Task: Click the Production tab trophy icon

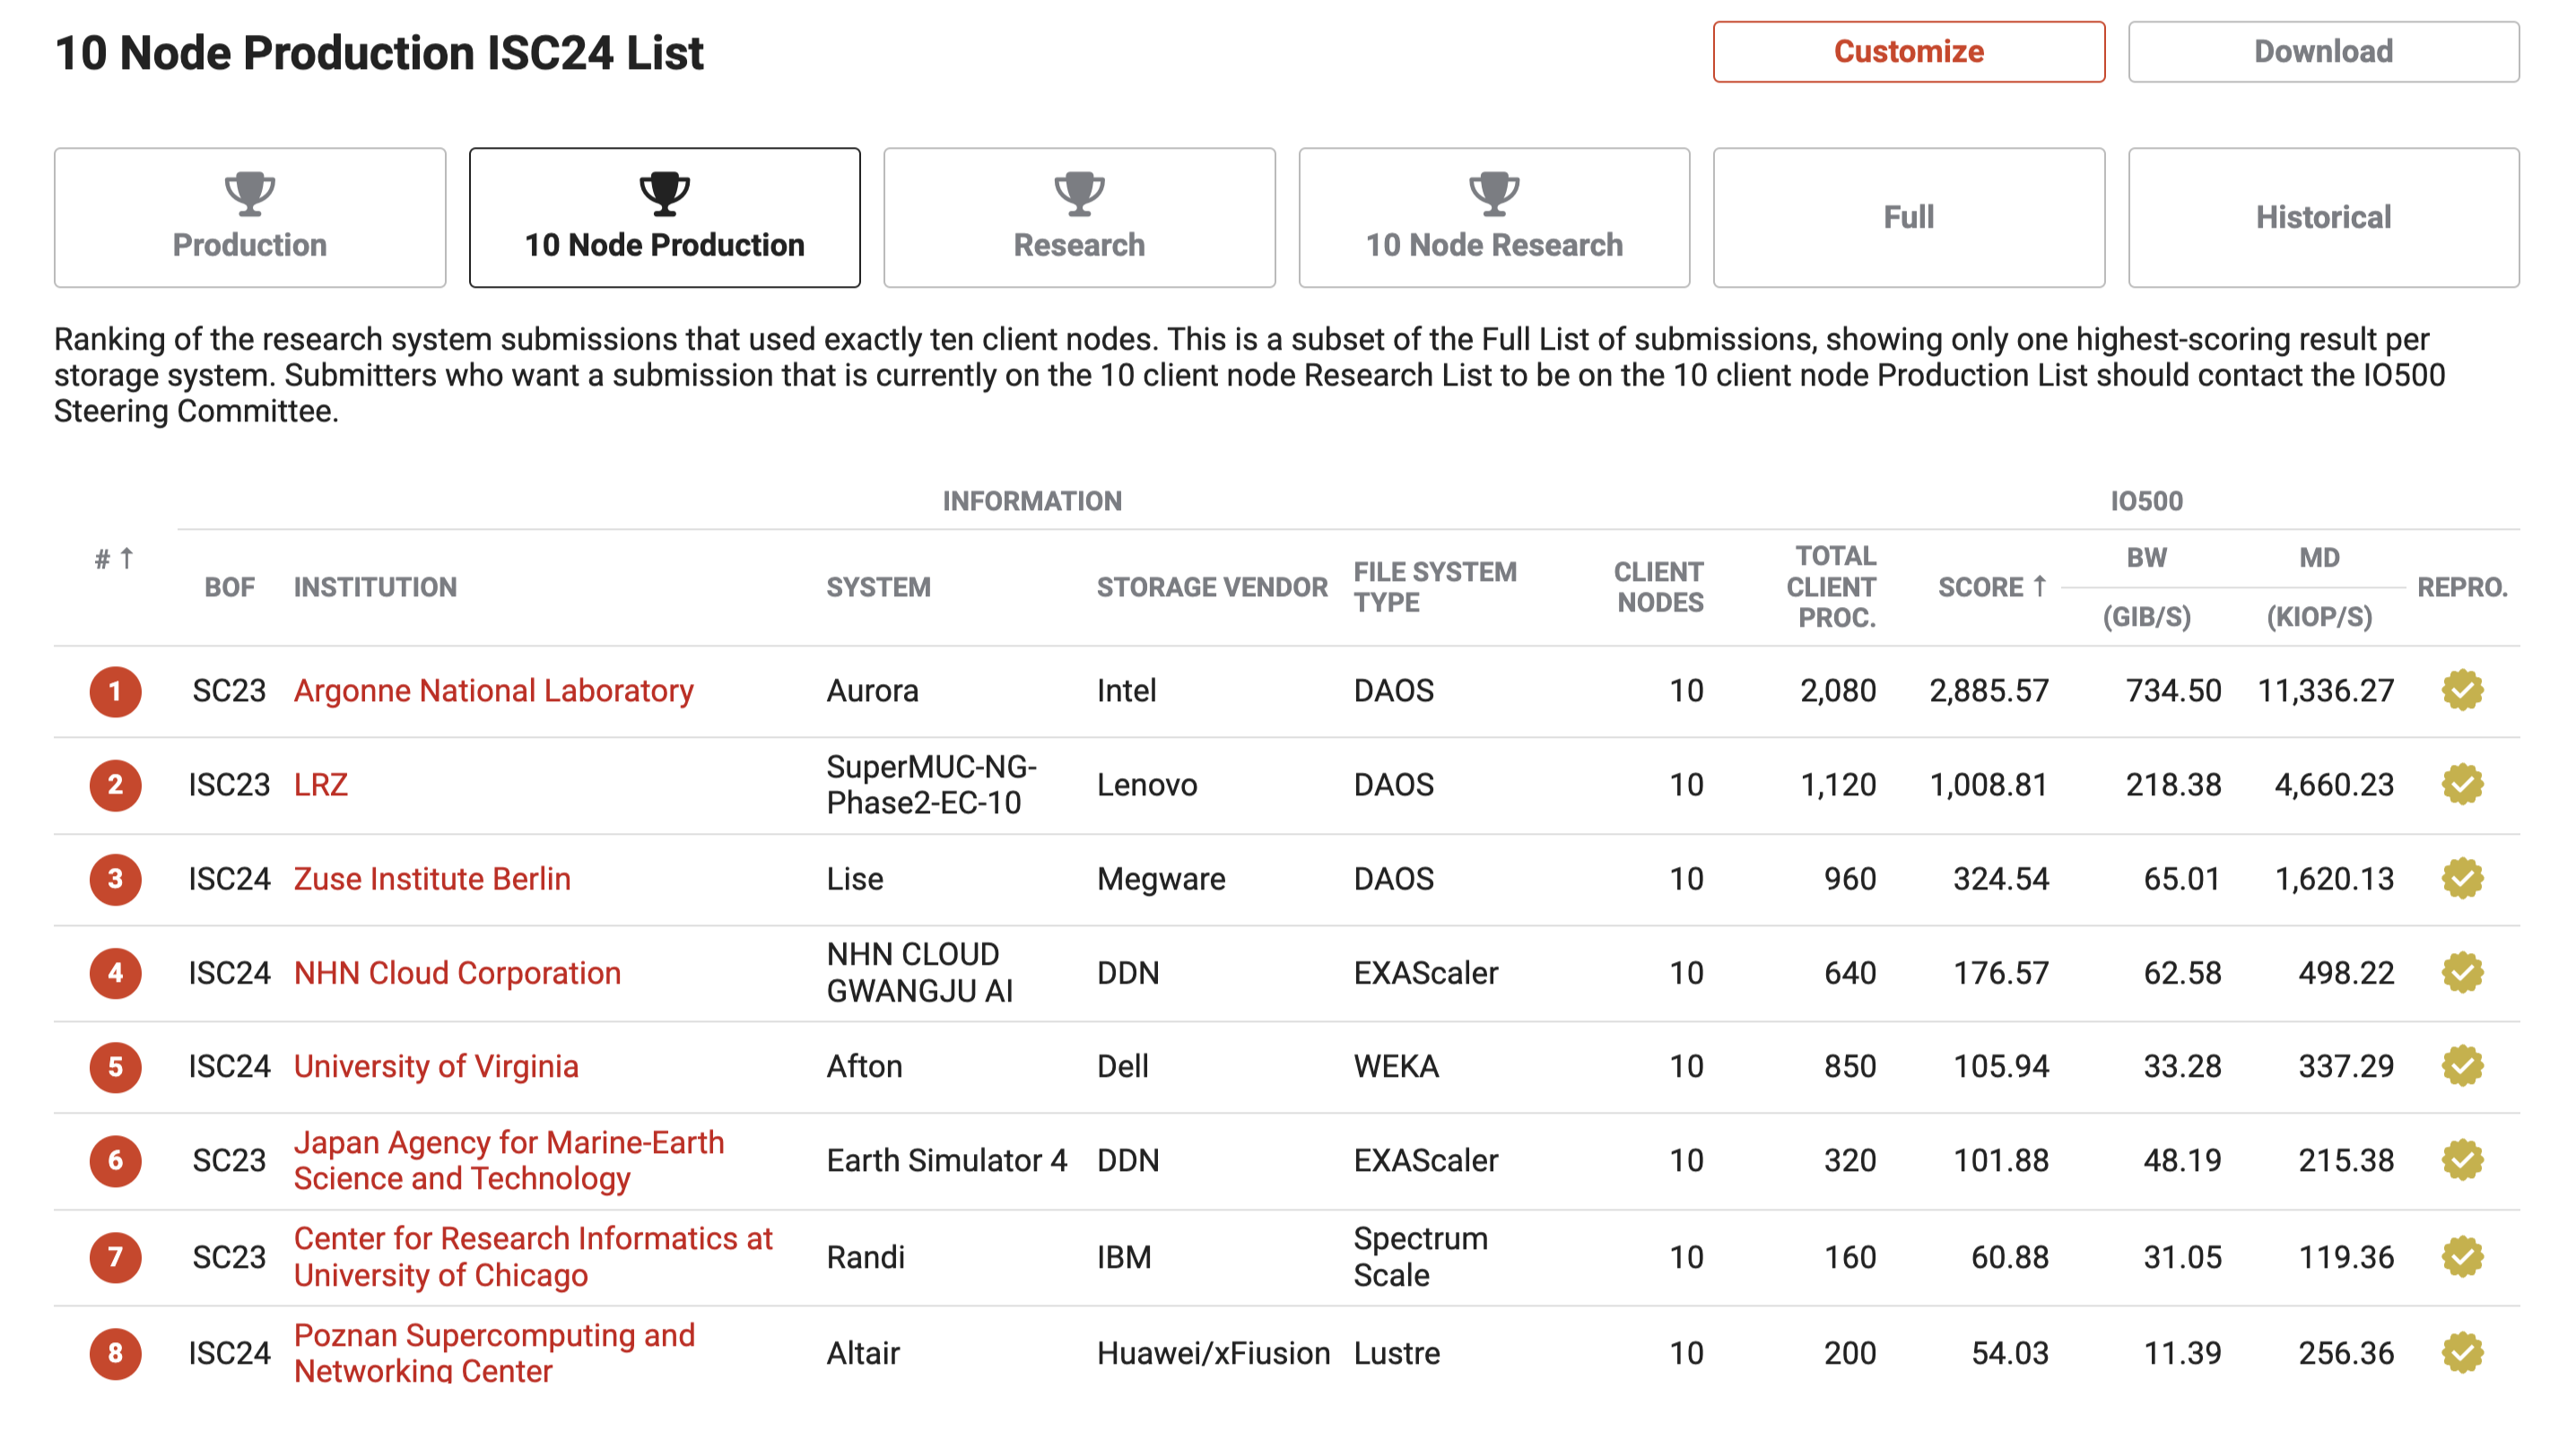Action: coord(250,193)
